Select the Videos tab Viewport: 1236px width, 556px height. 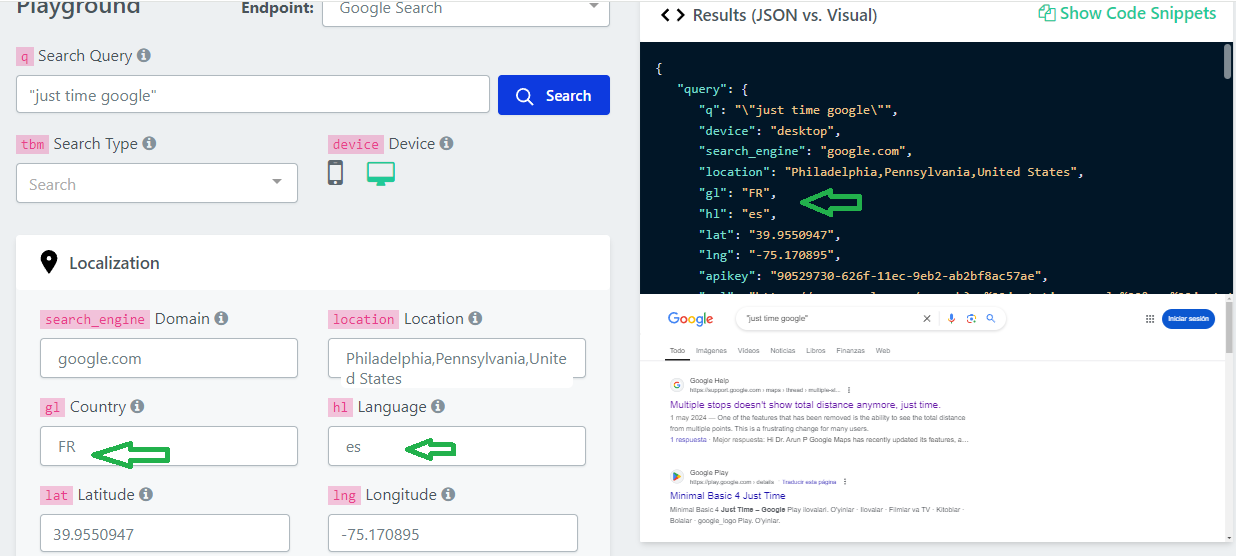tap(748, 351)
